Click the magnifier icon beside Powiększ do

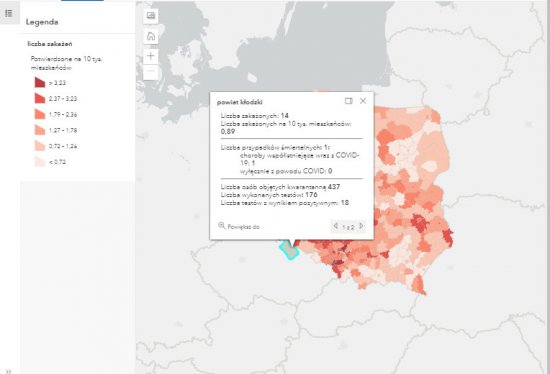pyautogui.click(x=221, y=226)
